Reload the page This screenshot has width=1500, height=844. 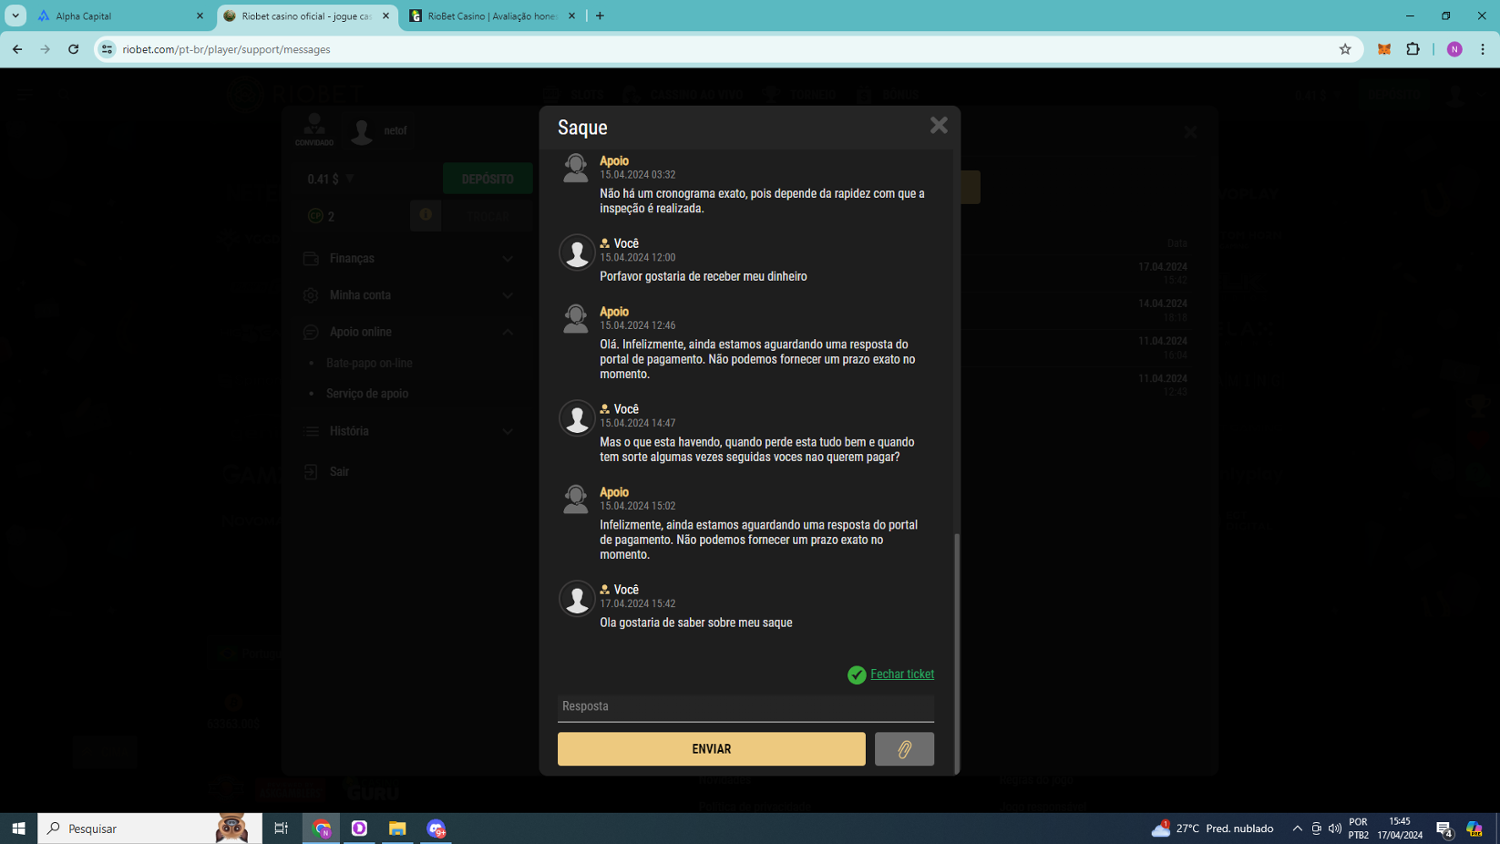[x=73, y=49]
